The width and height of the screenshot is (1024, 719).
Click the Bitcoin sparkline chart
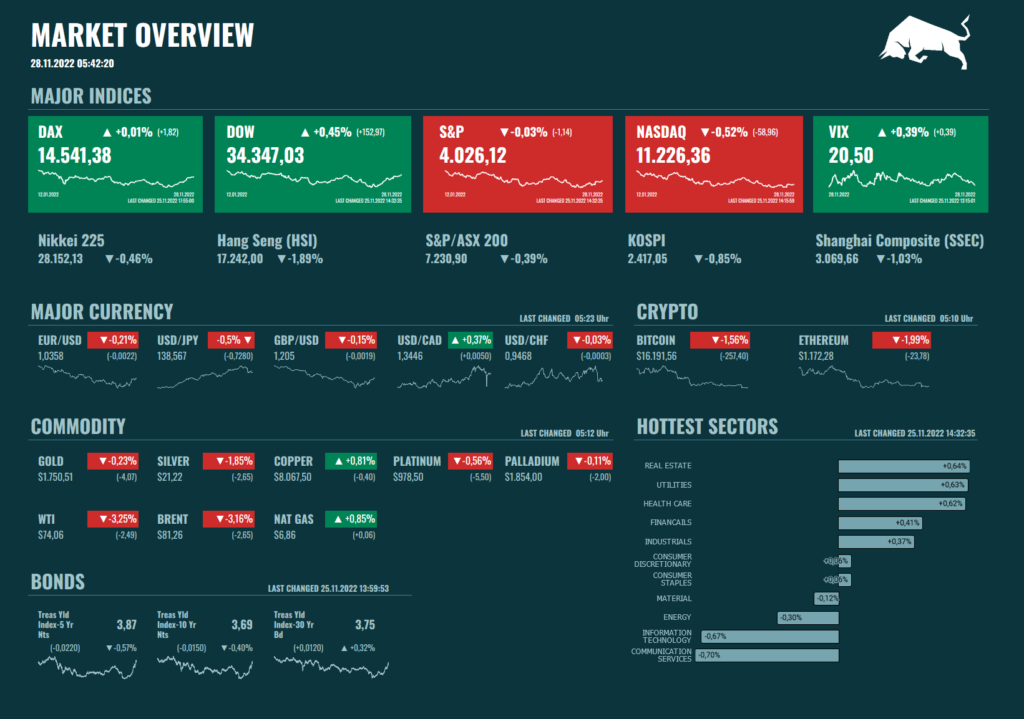[692, 377]
